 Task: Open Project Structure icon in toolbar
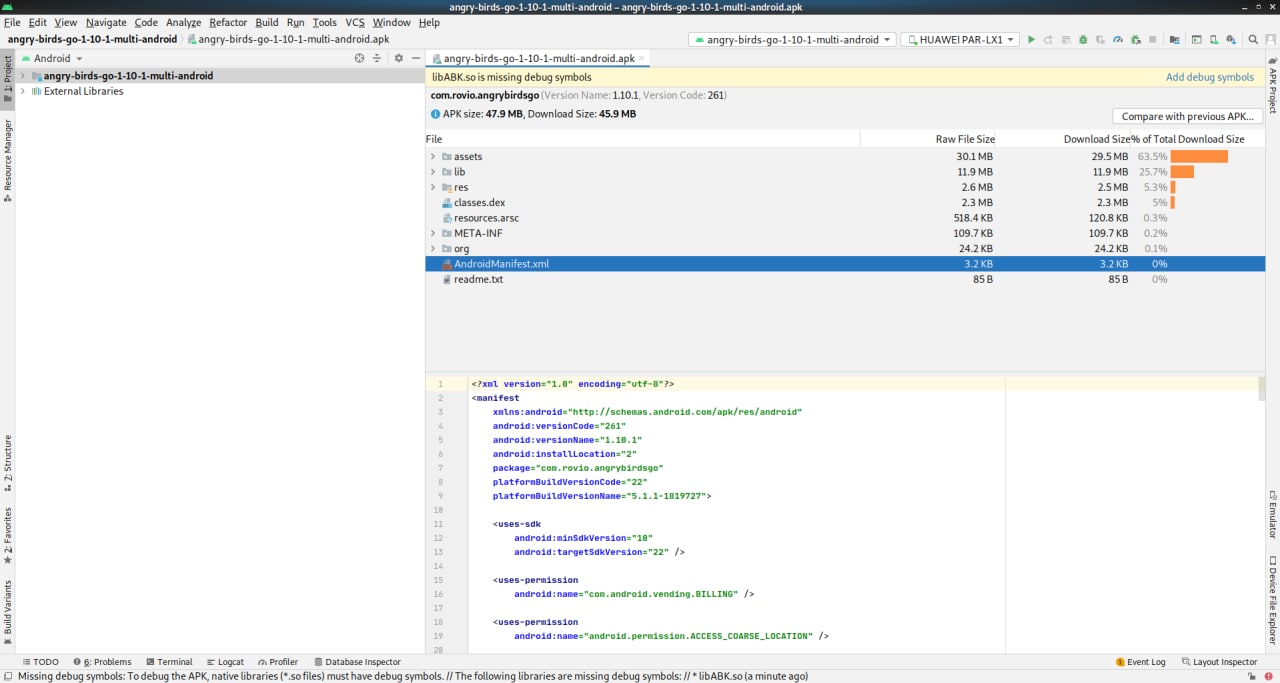1175,40
